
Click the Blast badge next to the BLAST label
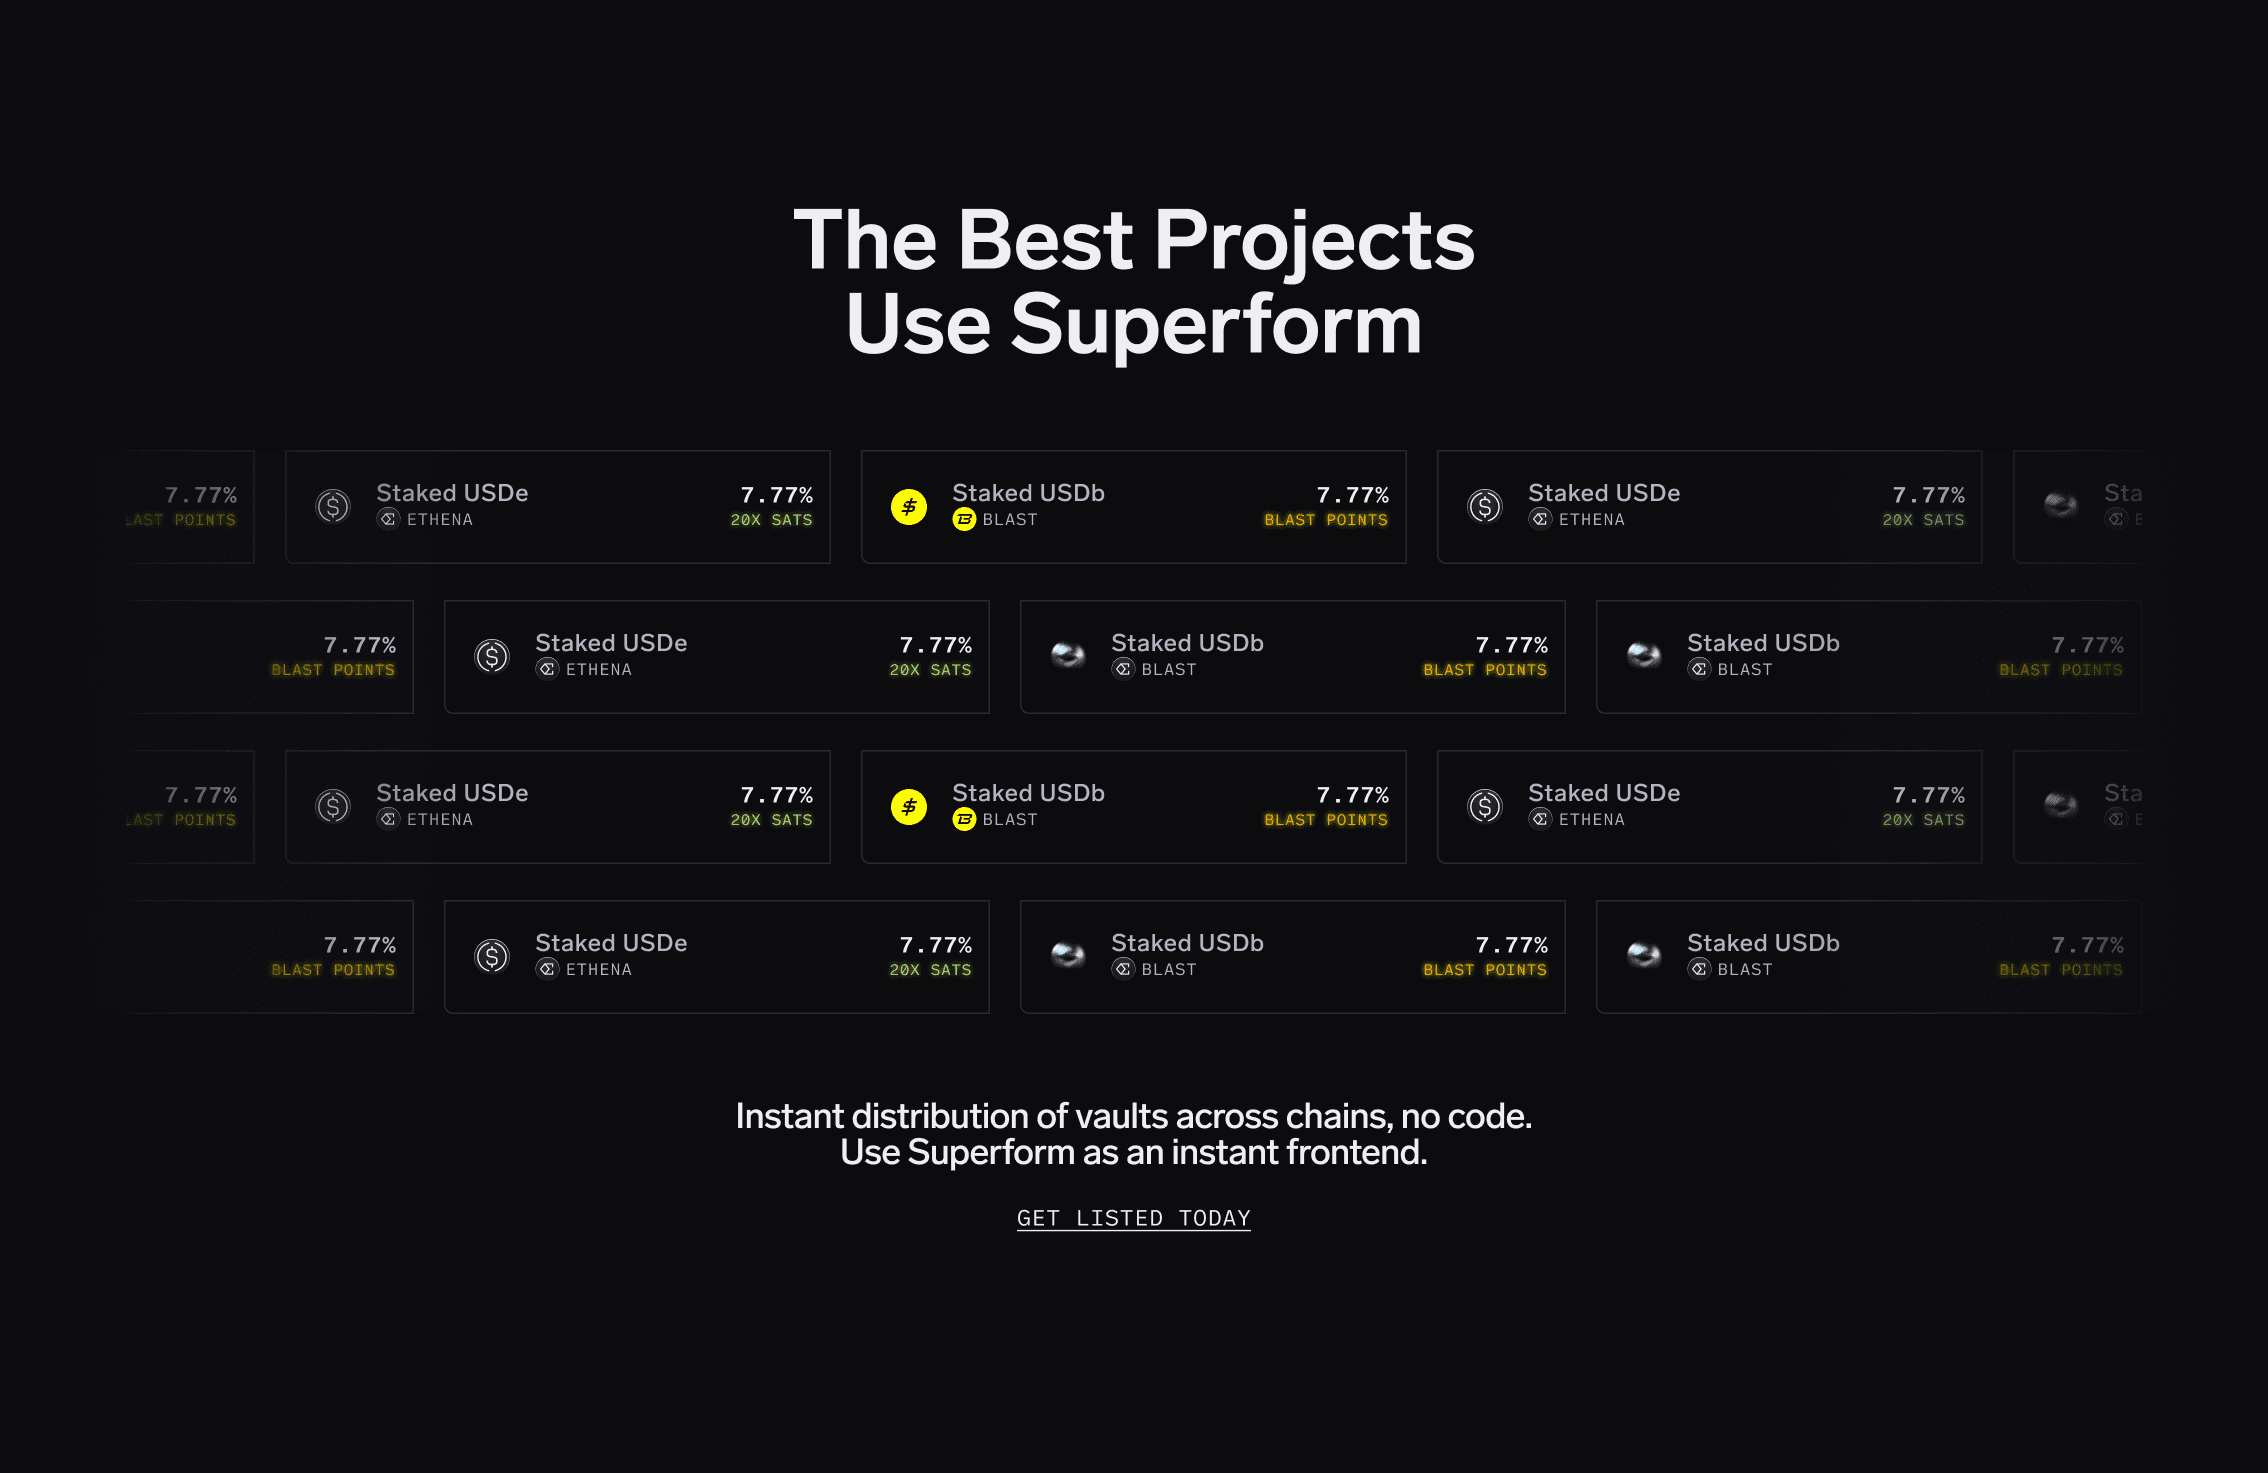(x=963, y=519)
